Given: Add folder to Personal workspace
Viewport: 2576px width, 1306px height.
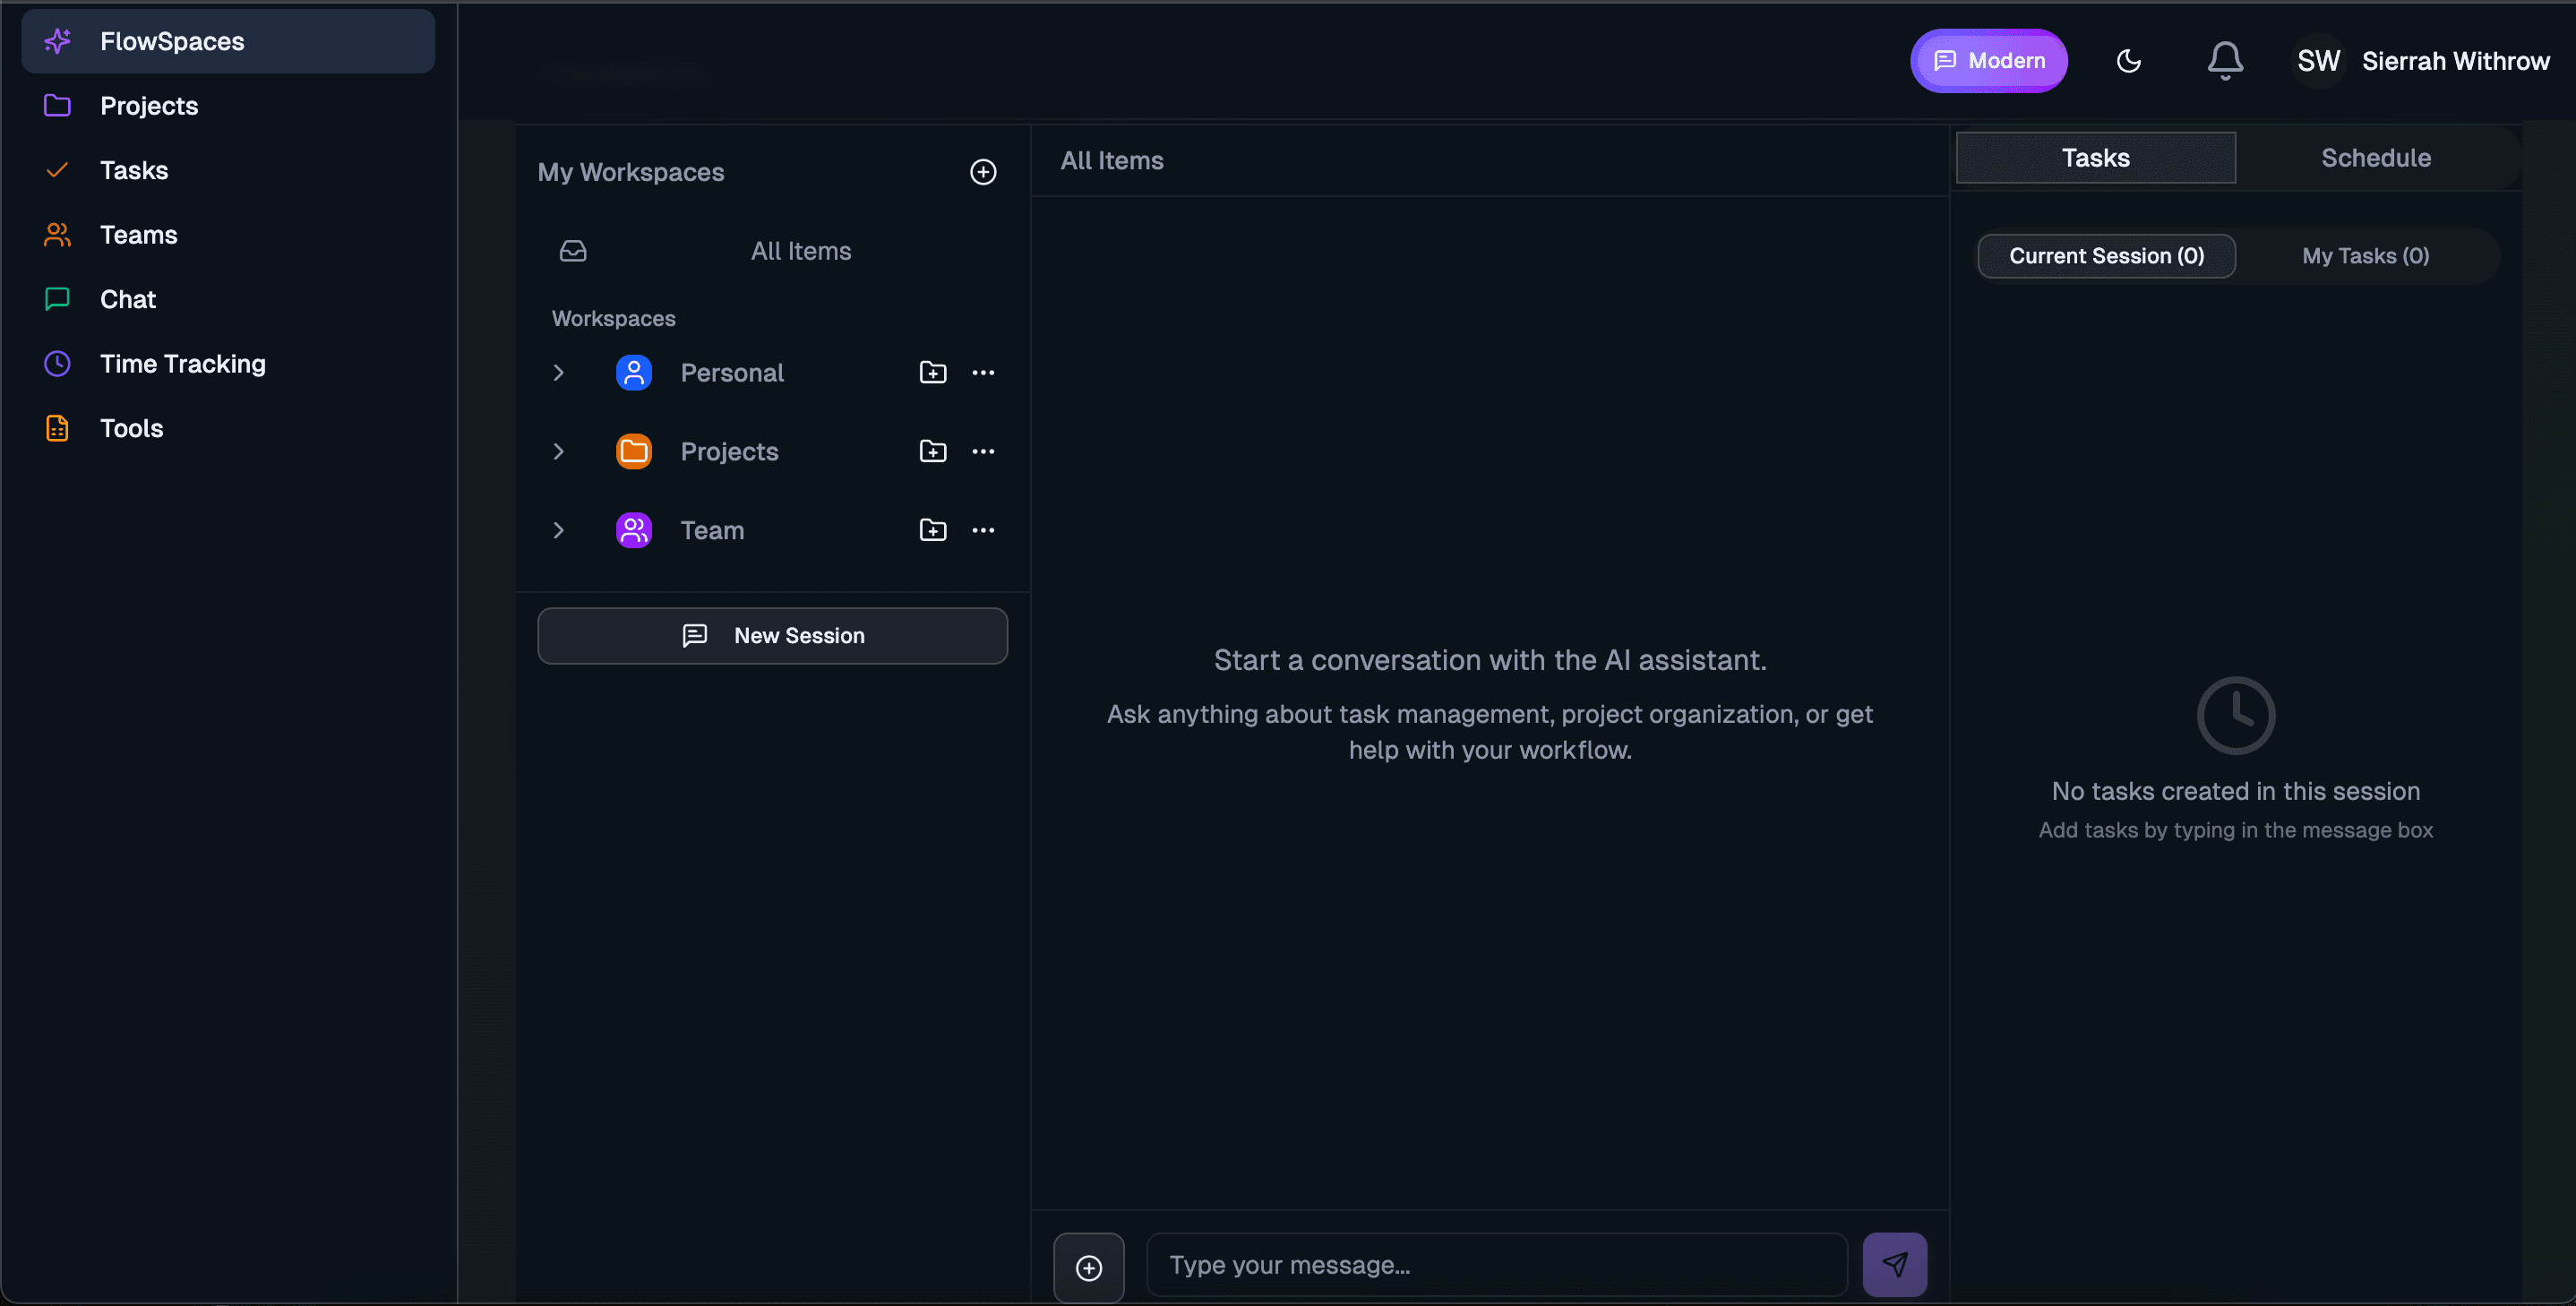Looking at the screenshot, I should [932, 372].
